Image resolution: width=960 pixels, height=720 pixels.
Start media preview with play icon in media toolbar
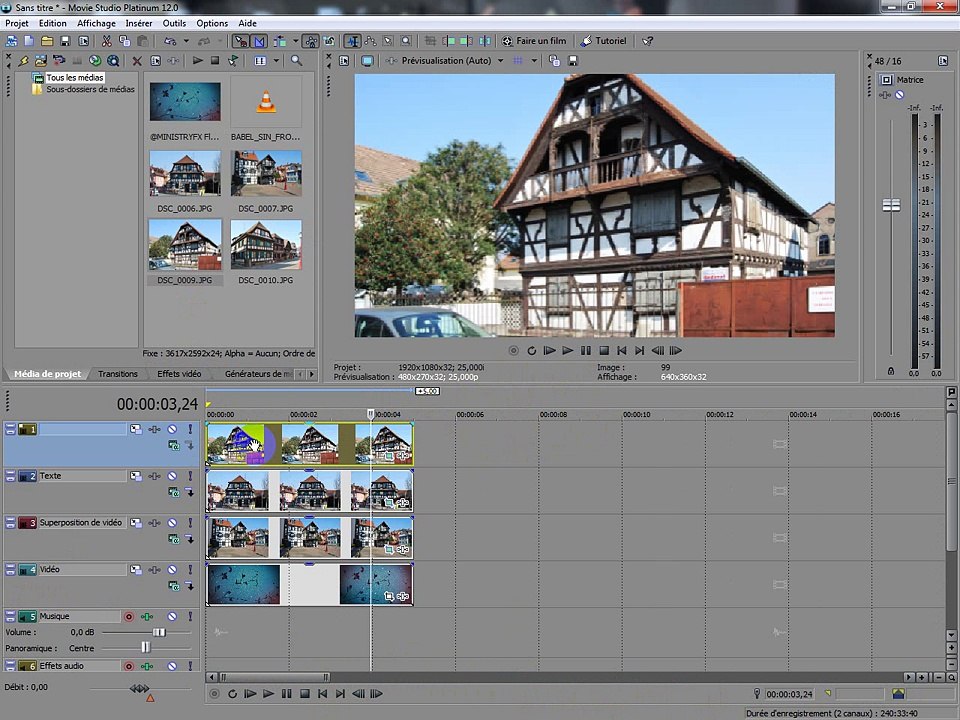tap(197, 61)
